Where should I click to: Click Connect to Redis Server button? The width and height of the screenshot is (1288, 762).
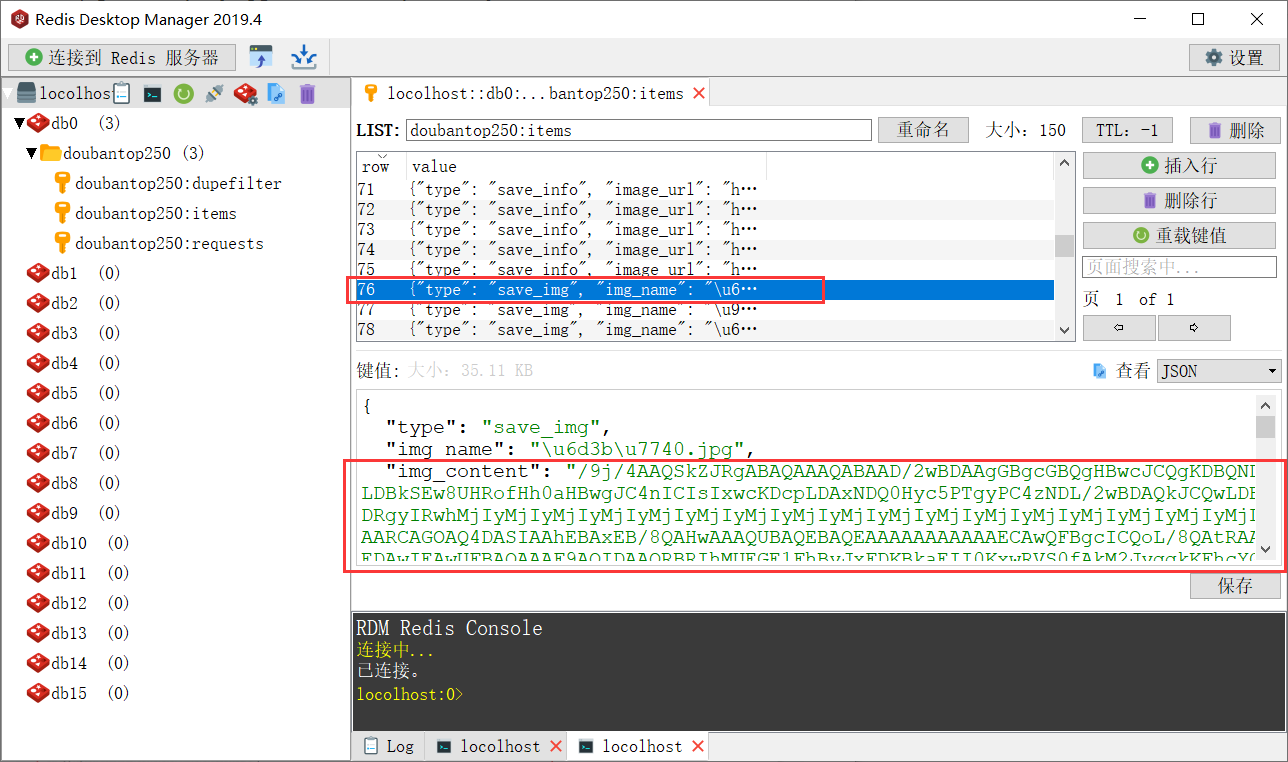[121, 57]
